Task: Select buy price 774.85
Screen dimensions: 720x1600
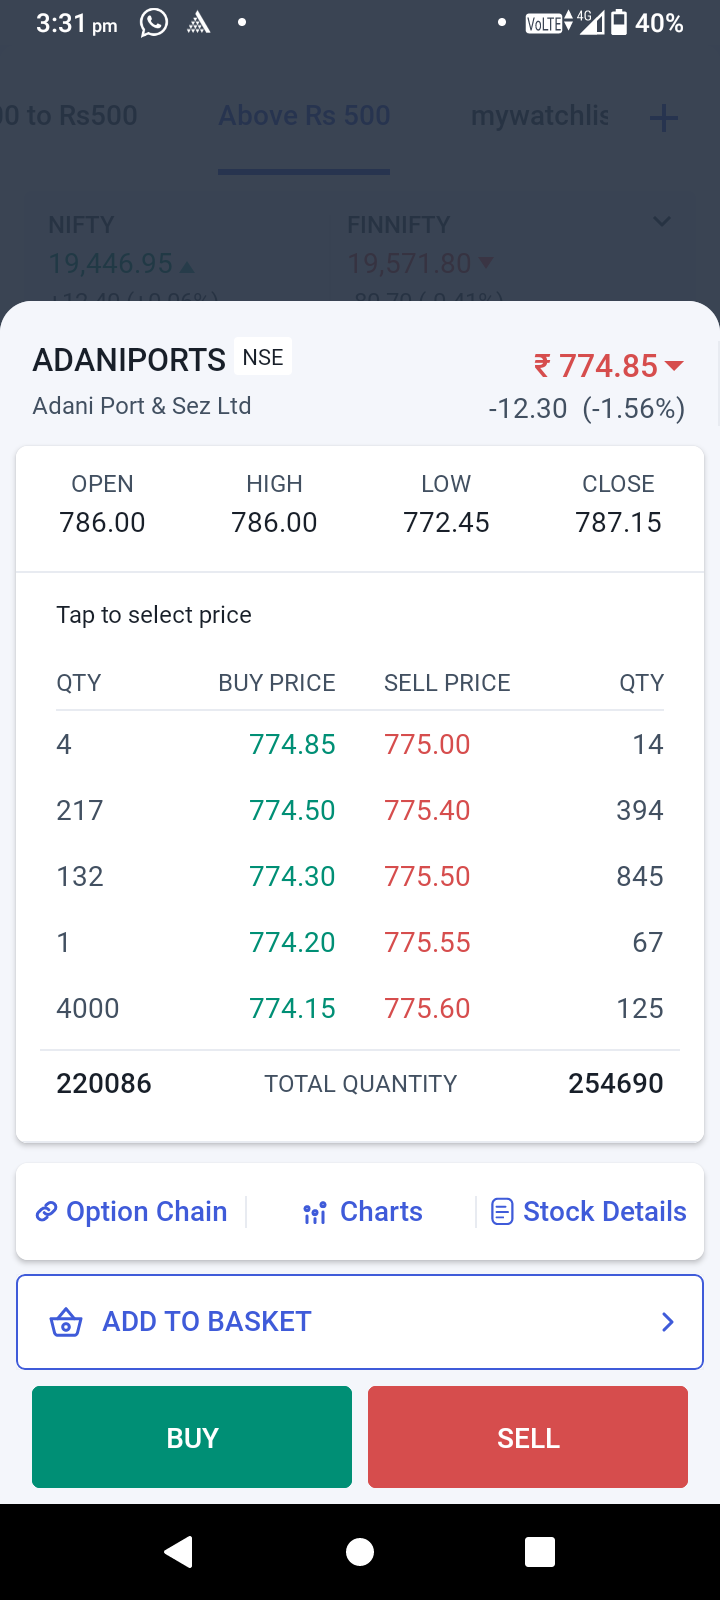Action: (x=292, y=744)
